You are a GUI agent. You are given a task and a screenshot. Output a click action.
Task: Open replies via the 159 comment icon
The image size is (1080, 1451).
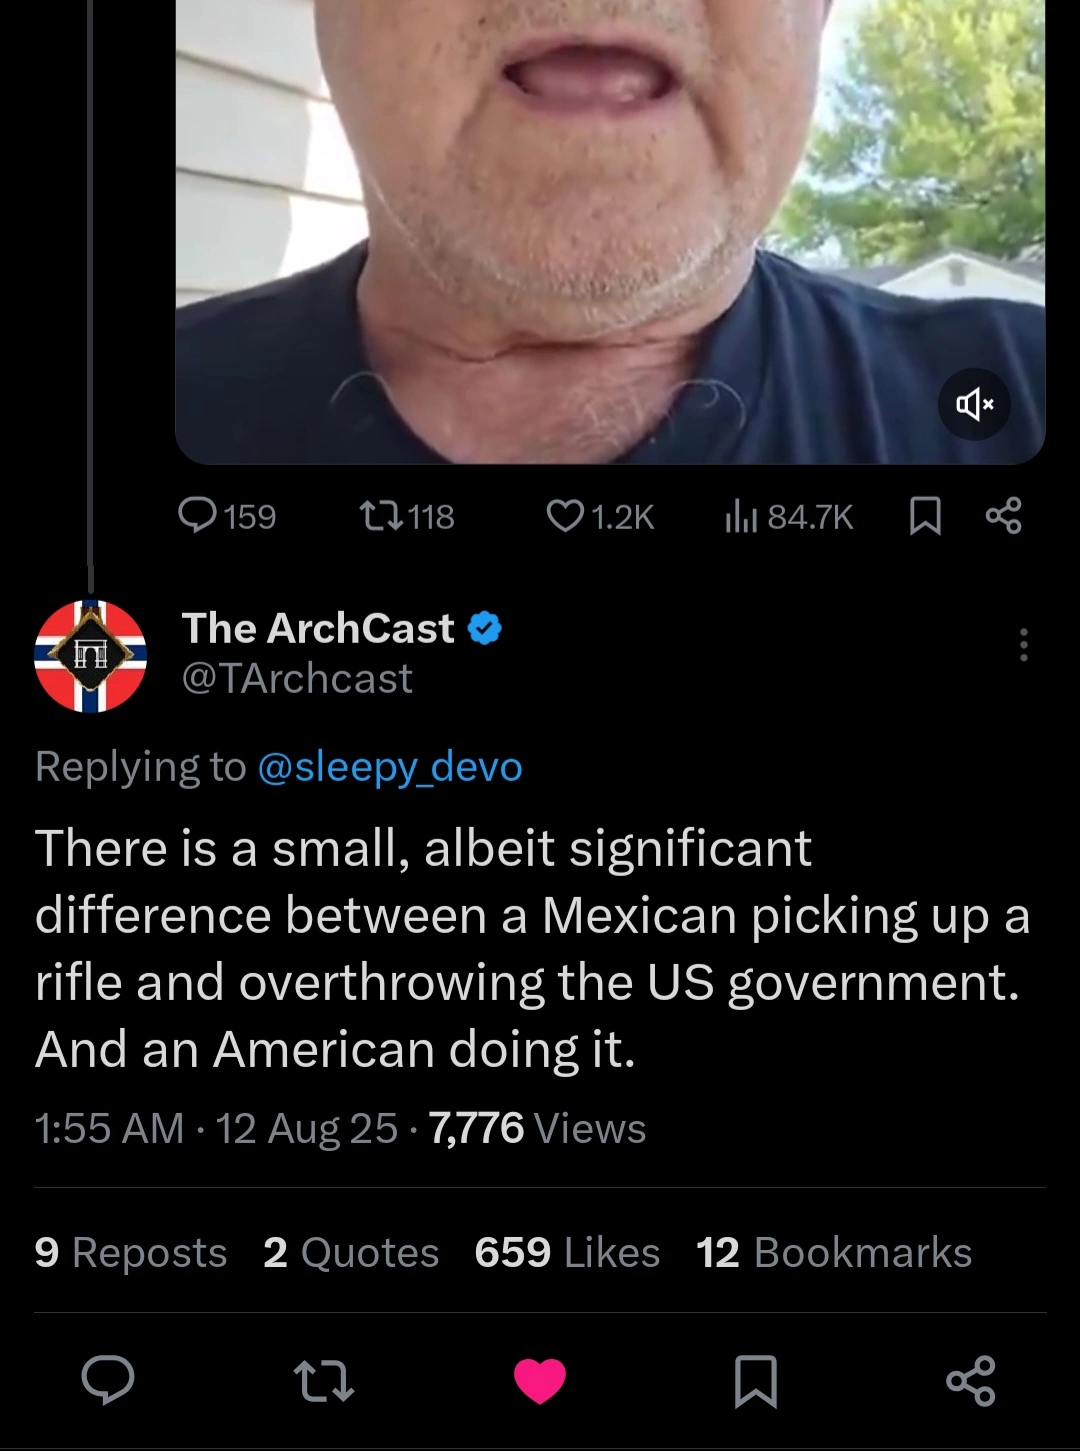198,515
